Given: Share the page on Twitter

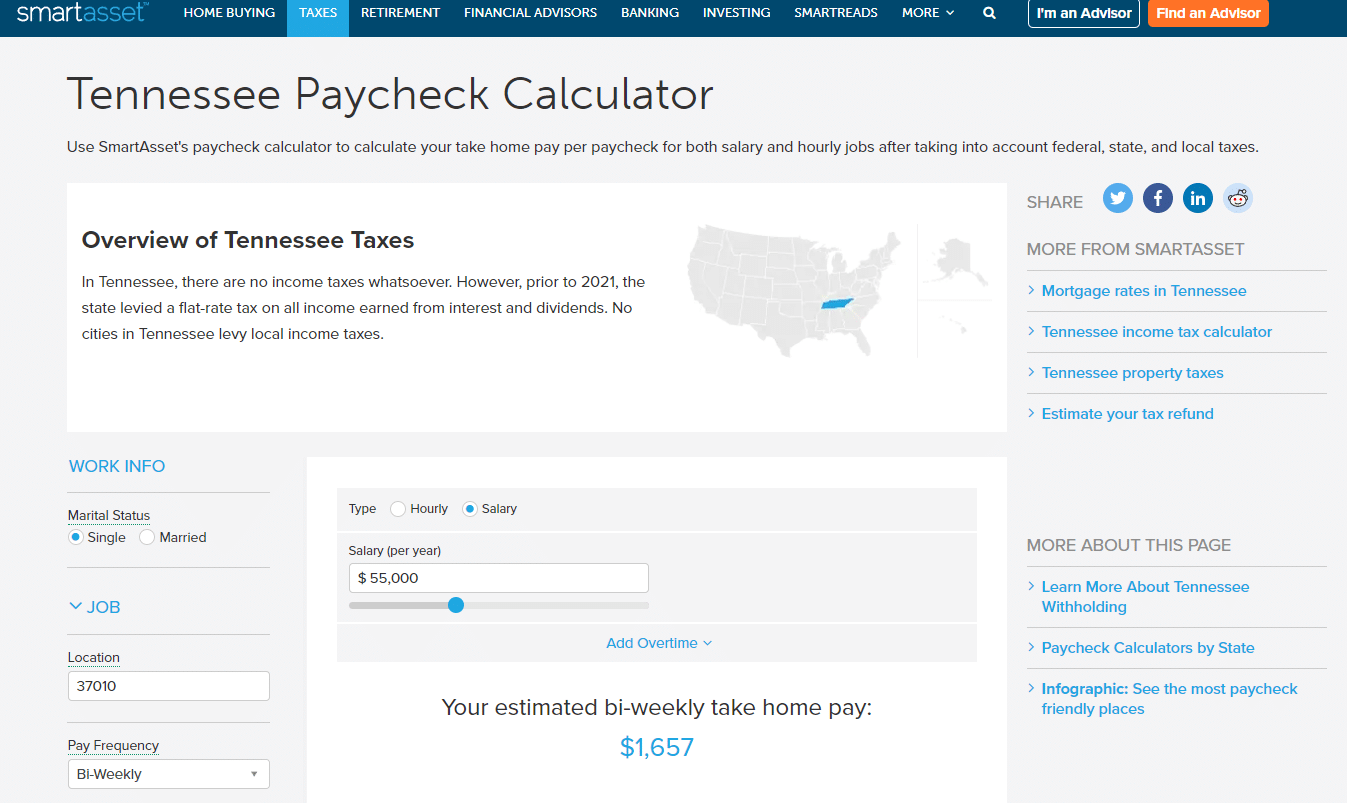Looking at the screenshot, I should tap(1118, 198).
